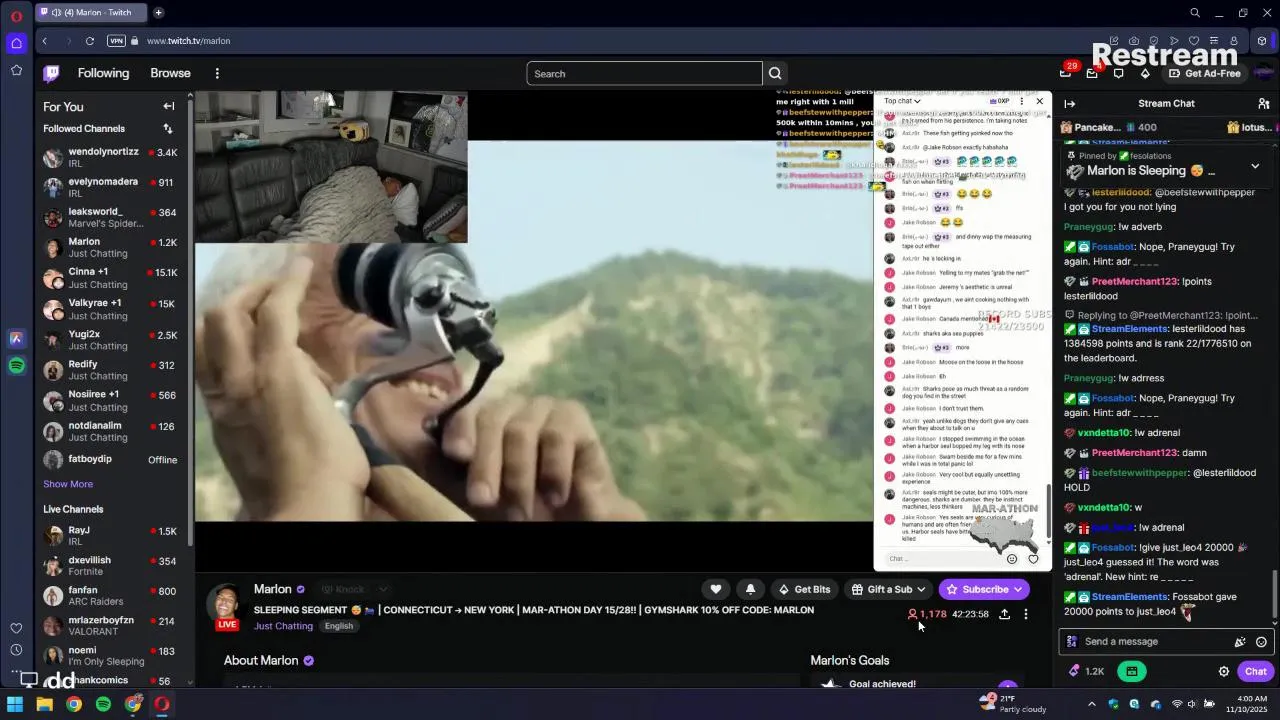Open the Bits diamond icon in top bar

[1145, 73]
